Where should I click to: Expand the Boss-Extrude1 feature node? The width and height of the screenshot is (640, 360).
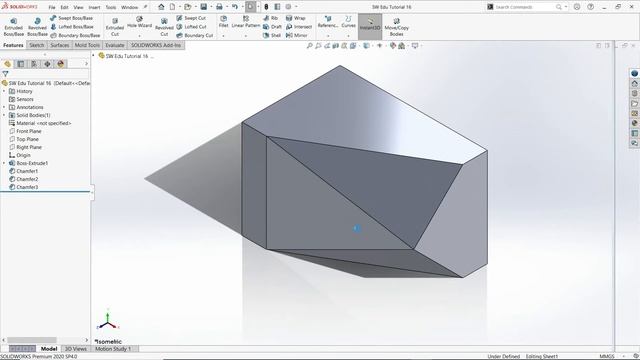[x=4, y=163]
